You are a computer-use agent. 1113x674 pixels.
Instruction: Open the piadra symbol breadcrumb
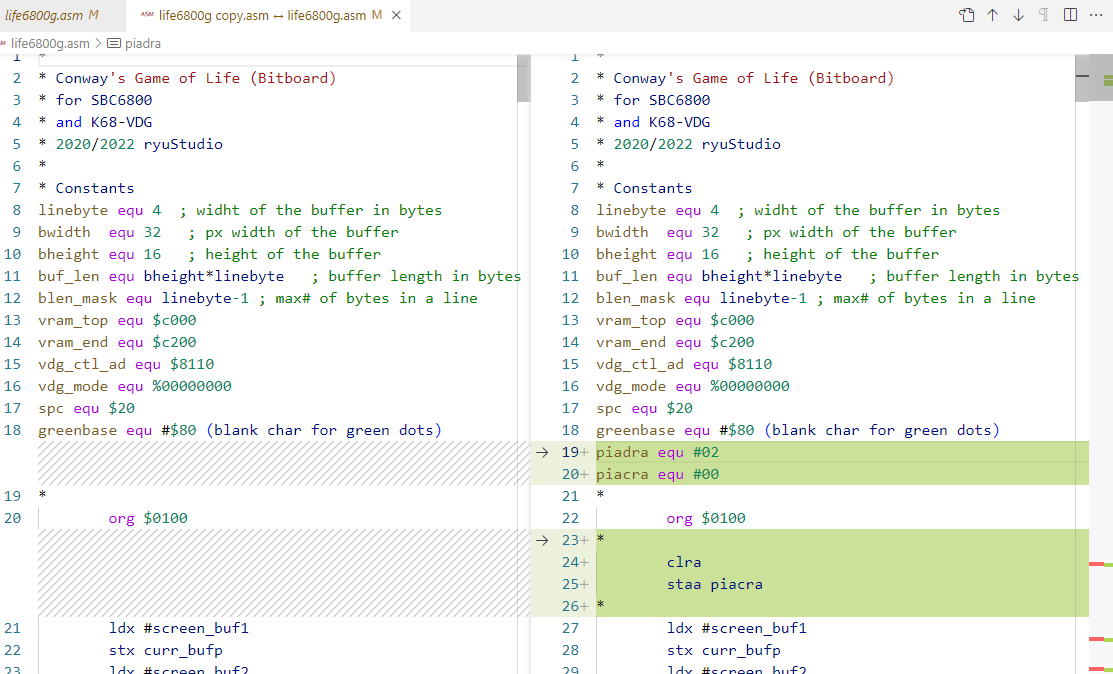[142, 43]
